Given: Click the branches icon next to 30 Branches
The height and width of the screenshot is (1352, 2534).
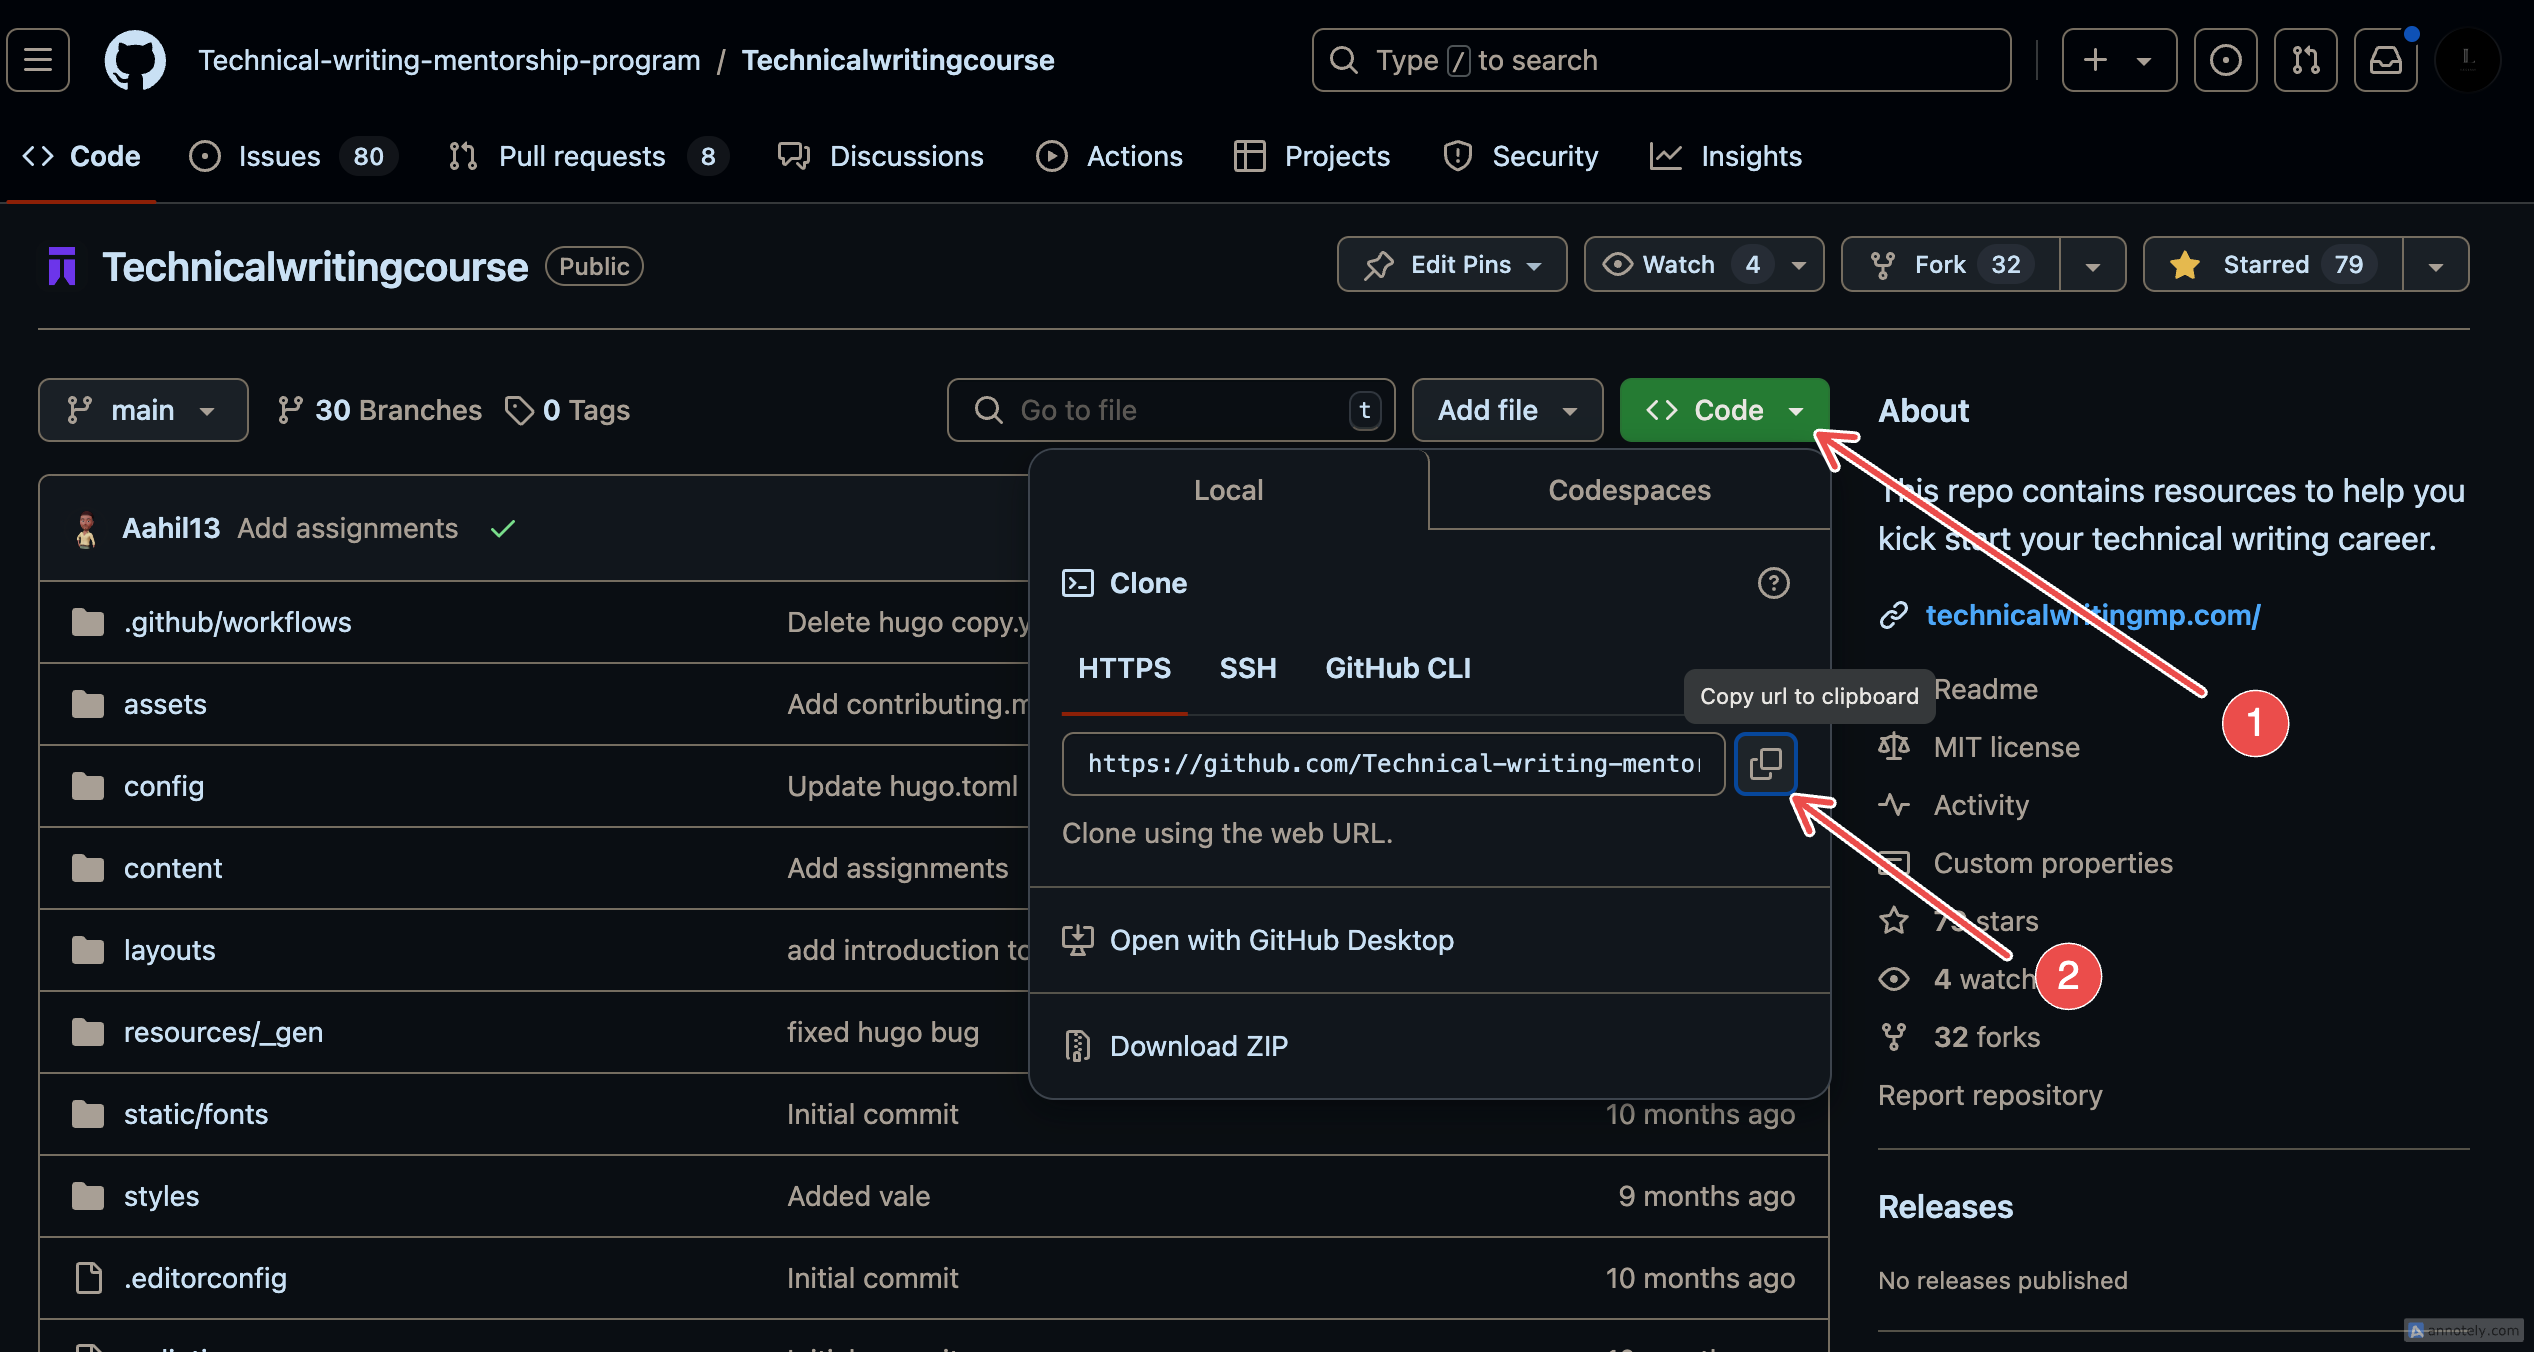Looking at the screenshot, I should point(290,410).
